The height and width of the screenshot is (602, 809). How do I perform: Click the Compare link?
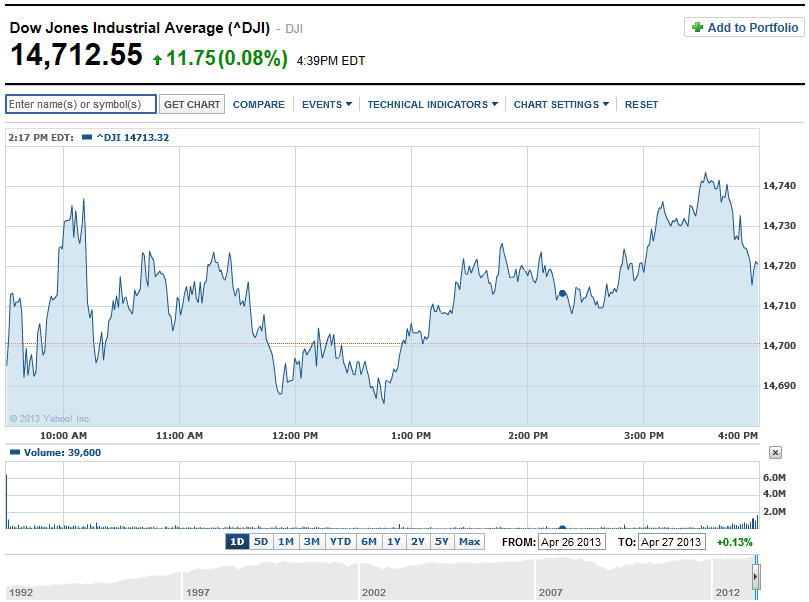click(x=258, y=104)
